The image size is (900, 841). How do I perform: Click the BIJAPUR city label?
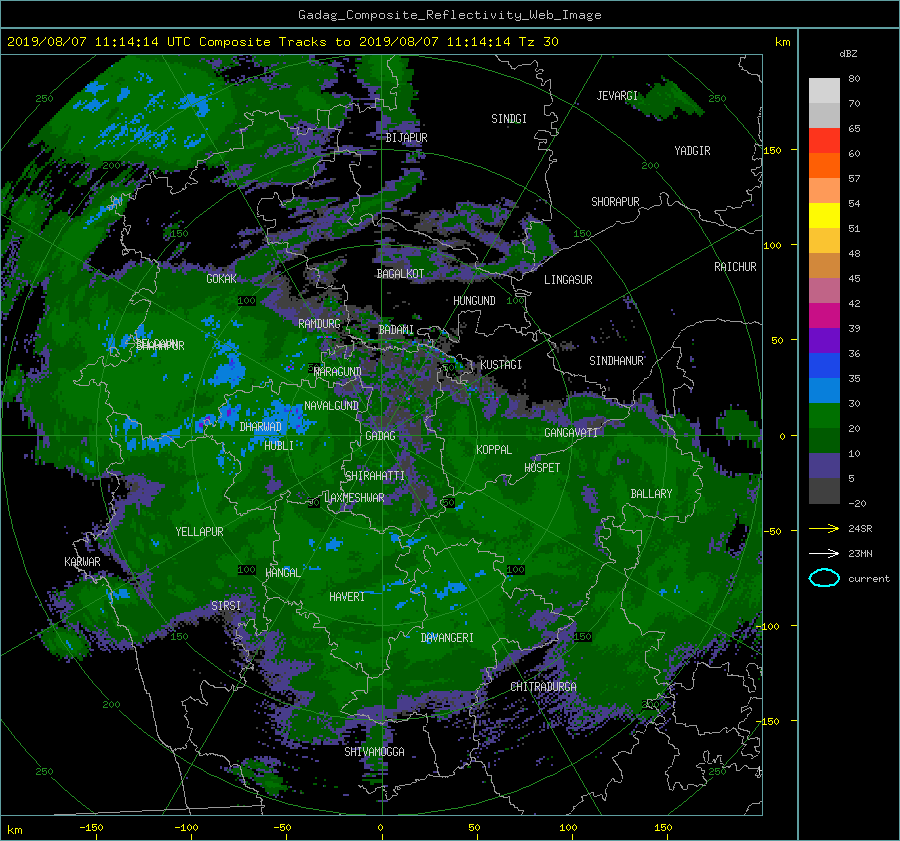pyautogui.click(x=406, y=138)
